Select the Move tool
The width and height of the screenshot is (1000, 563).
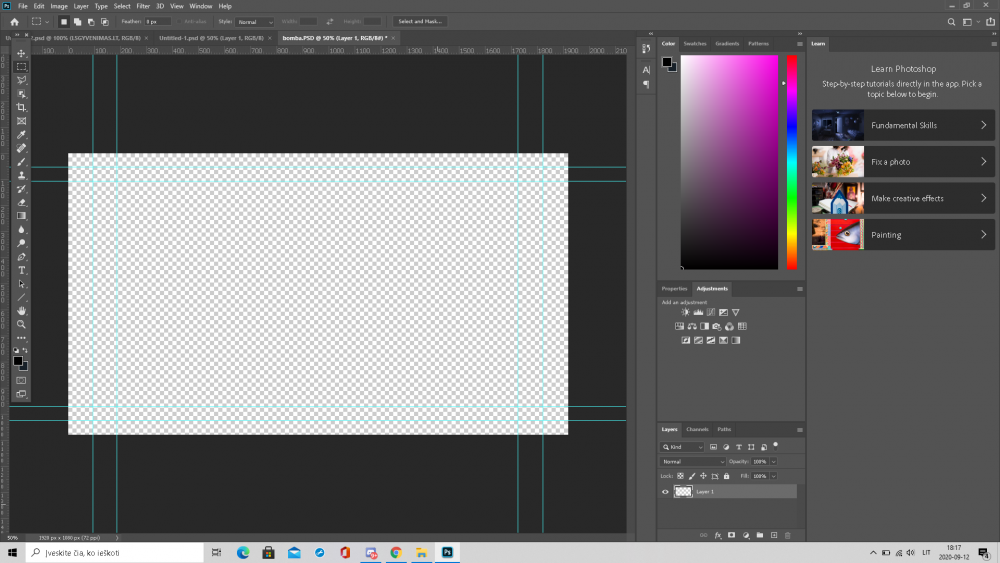[x=22, y=54]
